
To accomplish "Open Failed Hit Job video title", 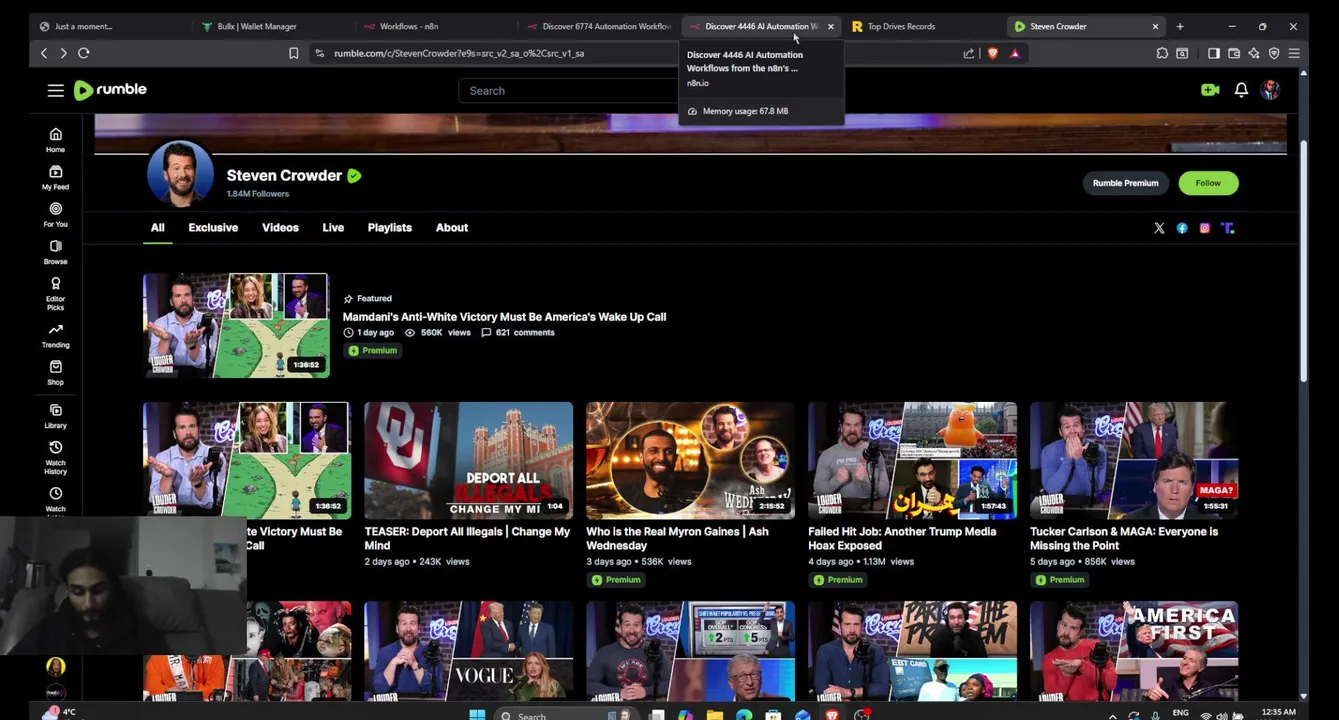I will point(902,539).
